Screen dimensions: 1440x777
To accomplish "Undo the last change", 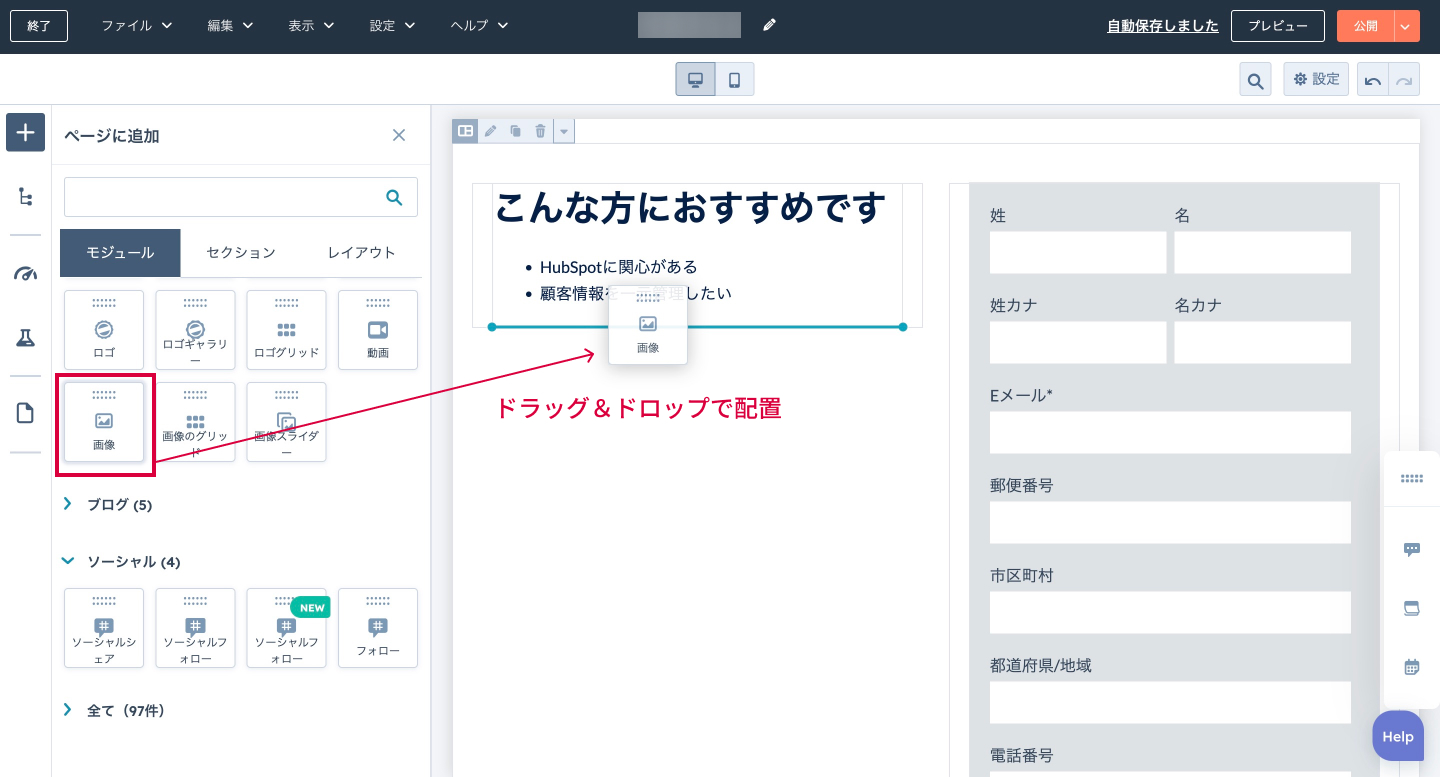I will tap(1373, 79).
